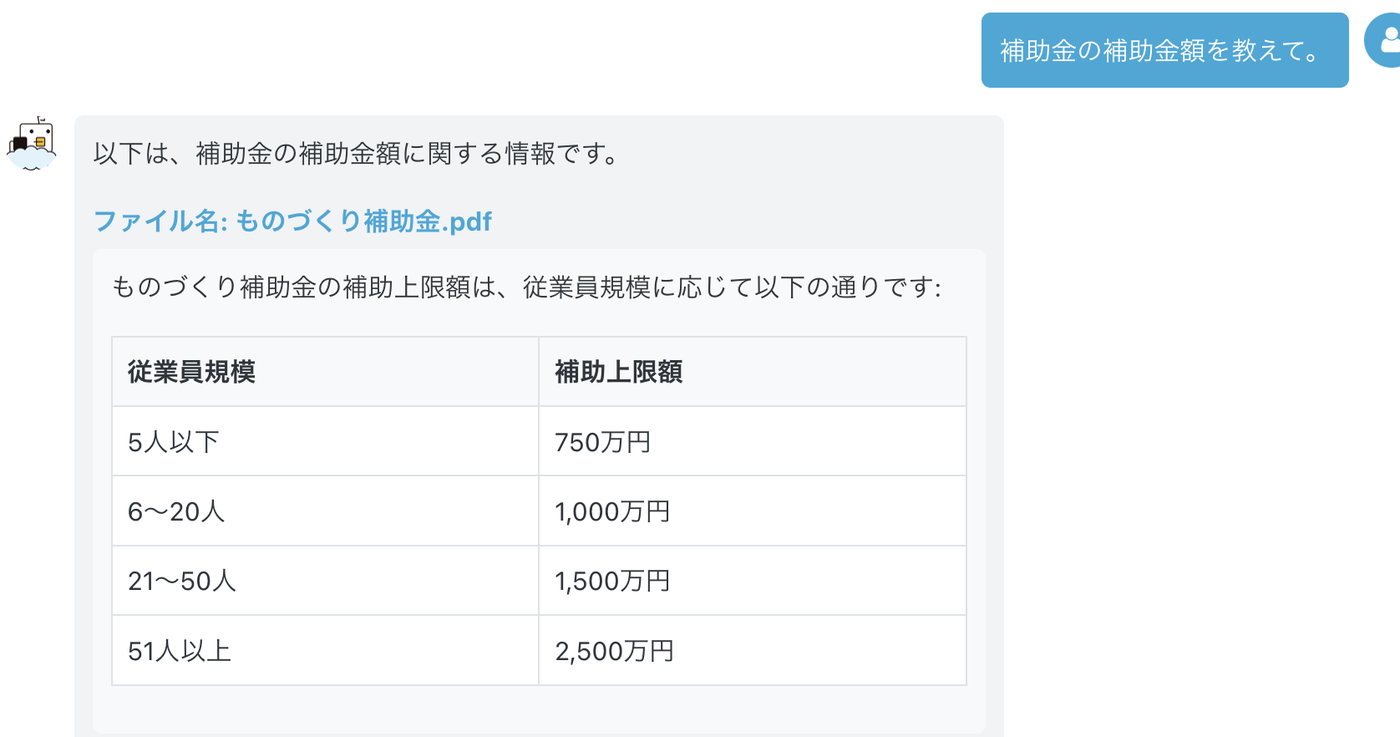Select the 1,000万円 table cell
Viewport: 1400px width, 737px height.
pyautogui.click(x=752, y=511)
